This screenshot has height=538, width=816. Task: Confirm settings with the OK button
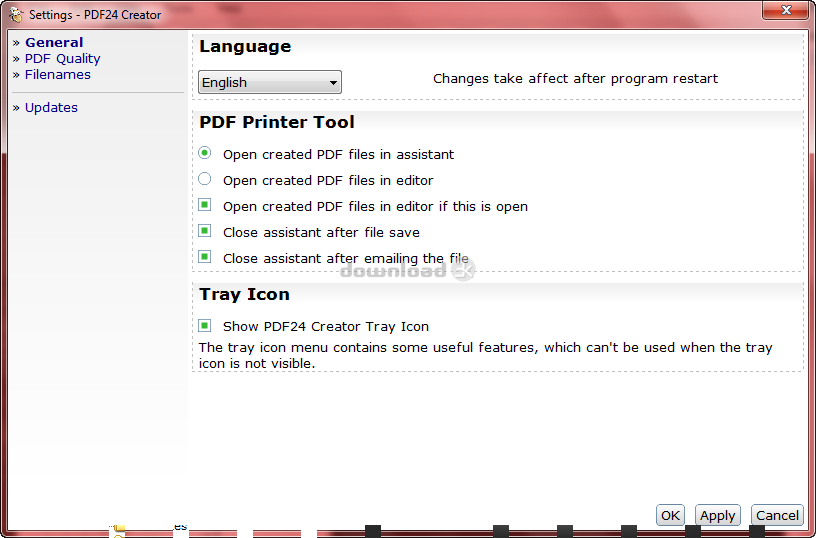coord(670,515)
